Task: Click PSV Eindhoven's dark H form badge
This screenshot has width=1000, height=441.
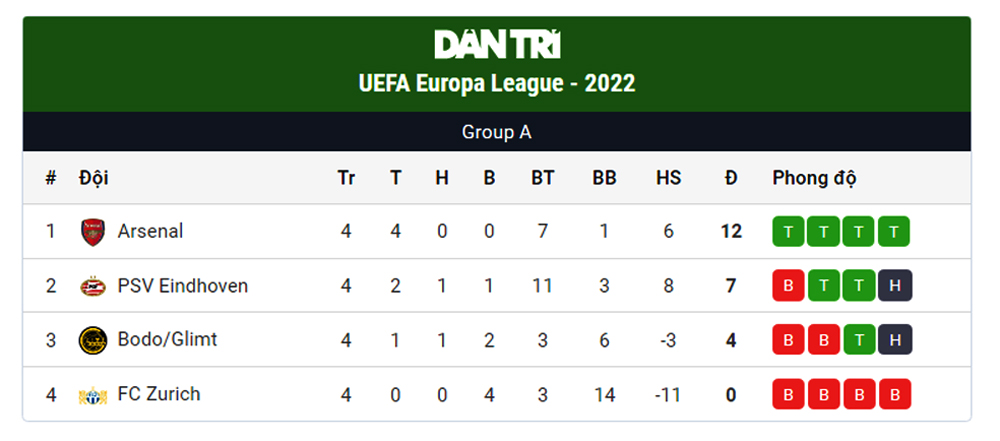Action: (895, 285)
